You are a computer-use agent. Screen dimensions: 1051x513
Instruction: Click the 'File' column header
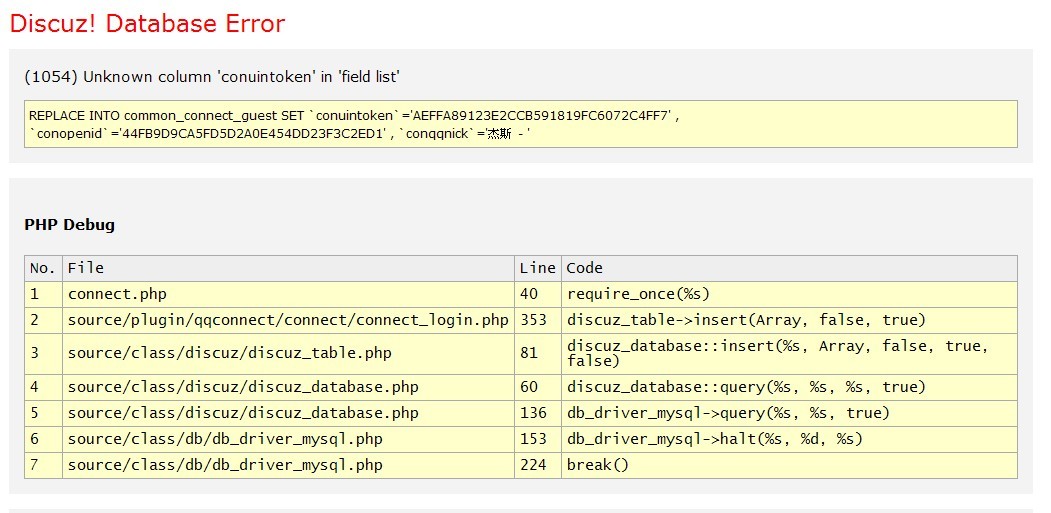coord(86,268)
